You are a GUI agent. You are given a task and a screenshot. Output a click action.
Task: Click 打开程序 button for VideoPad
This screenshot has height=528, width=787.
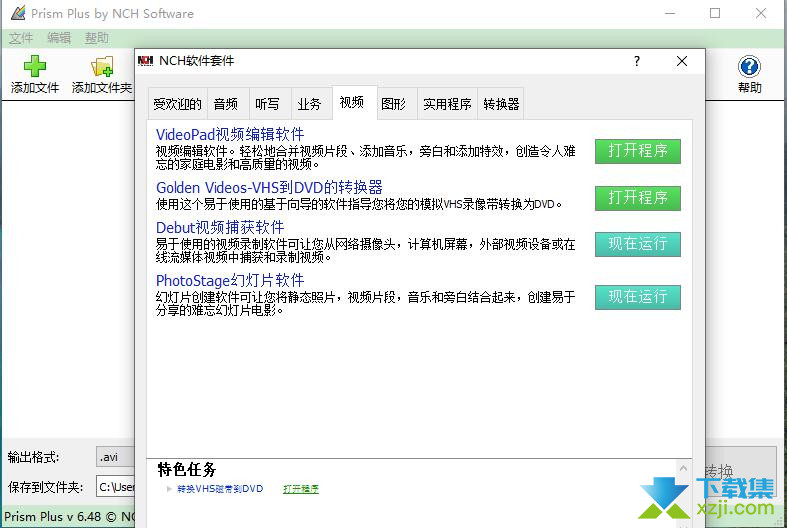(x=637, y=151)
